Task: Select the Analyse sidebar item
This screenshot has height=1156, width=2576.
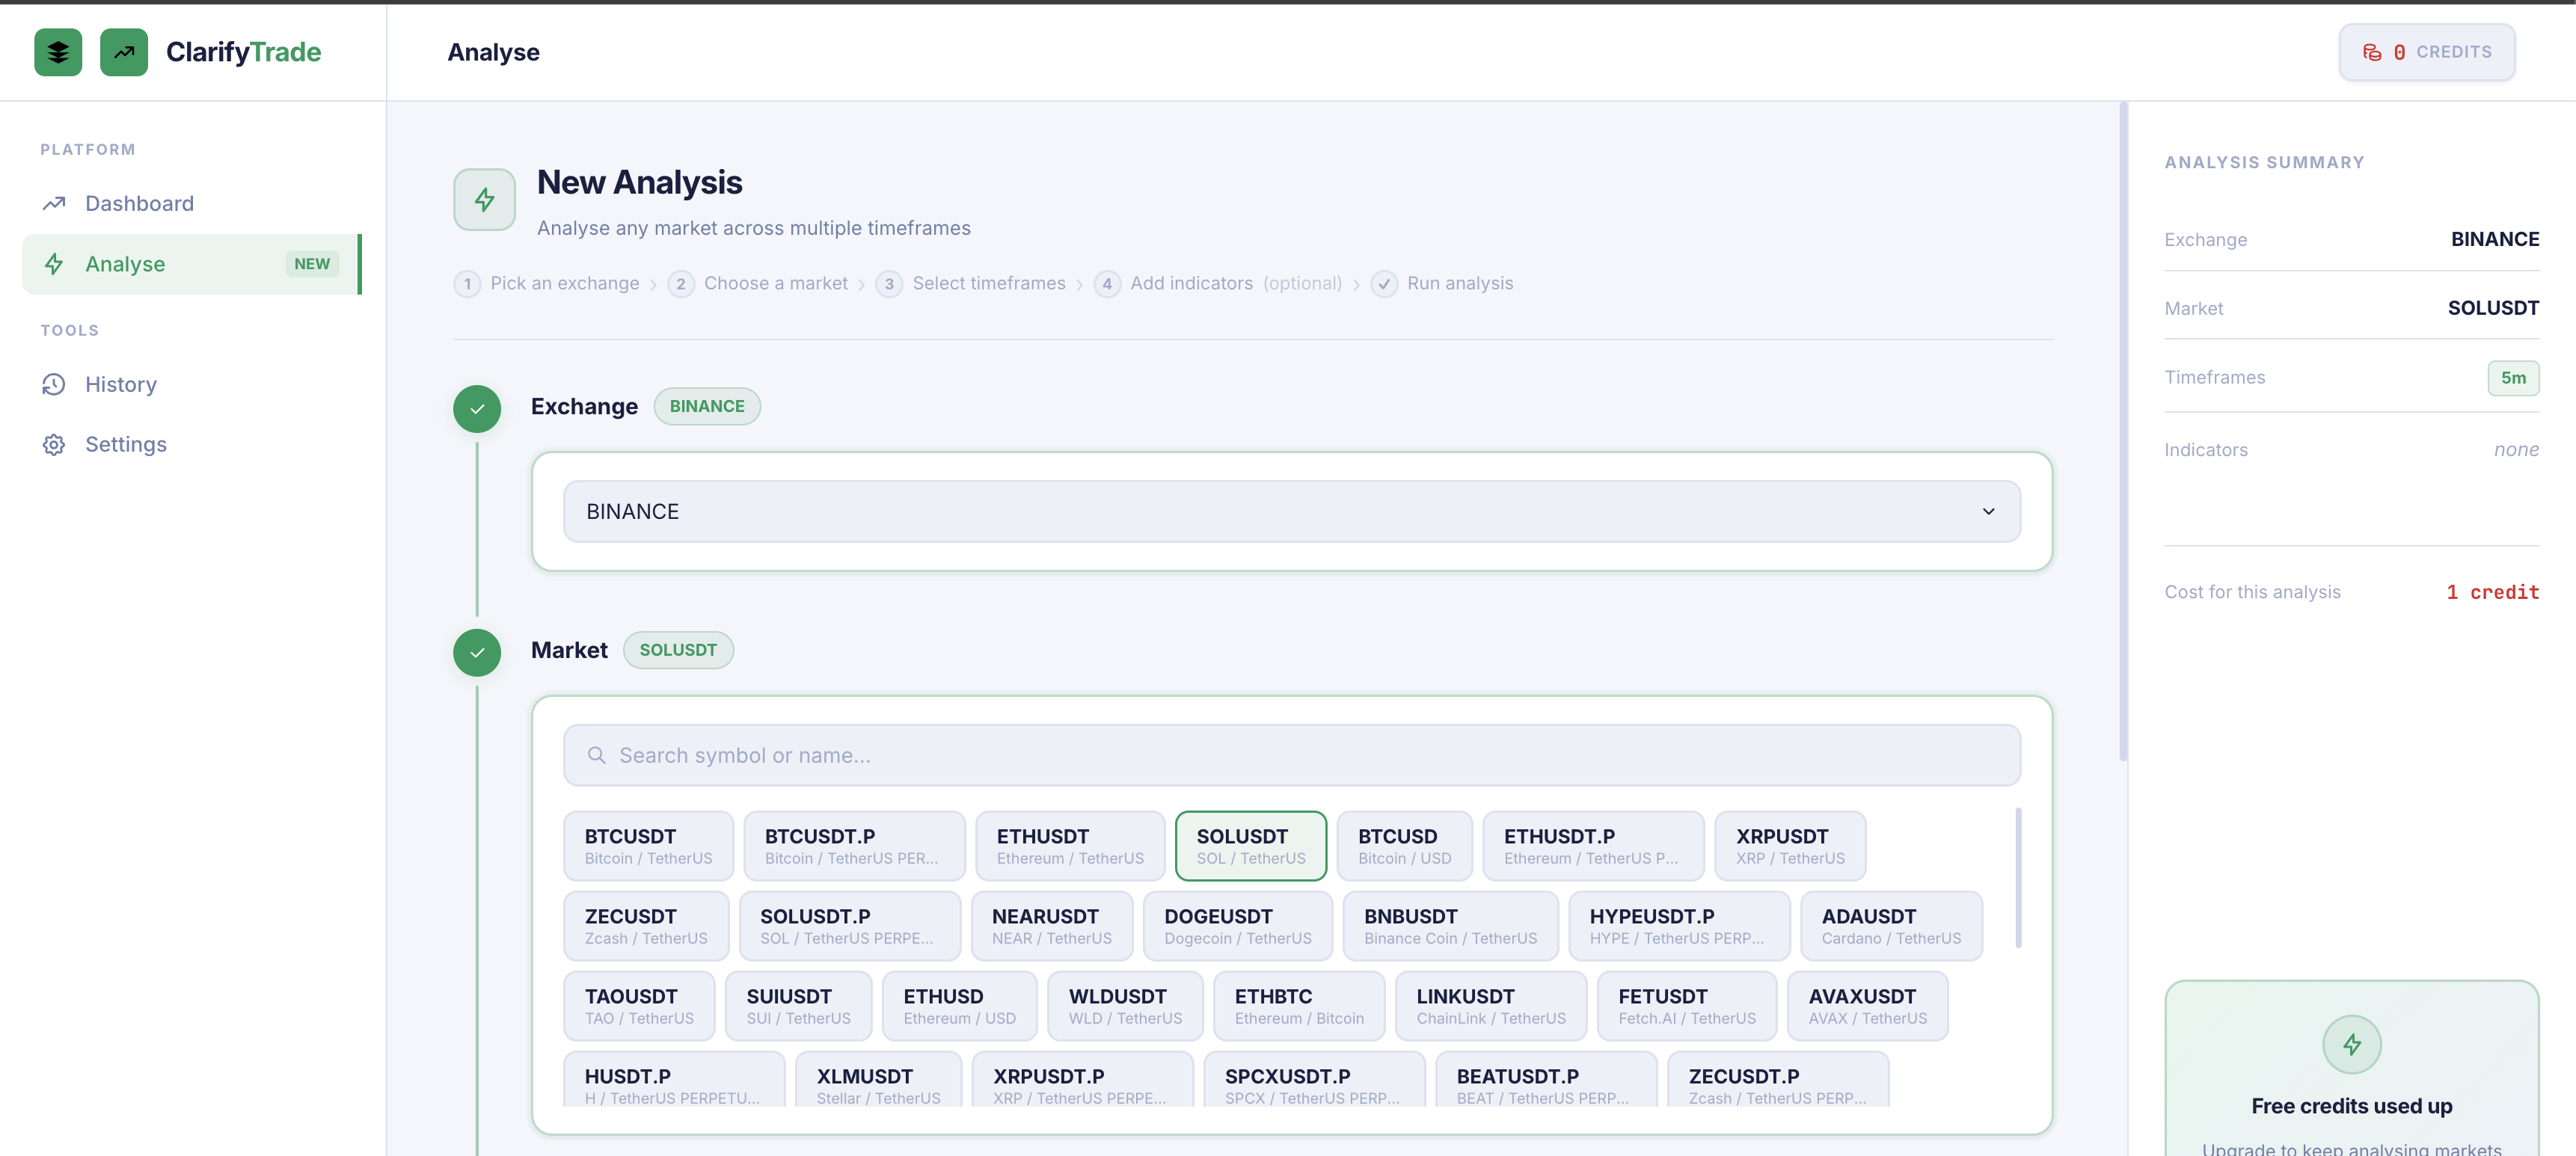Action: click(x=191, y=264)
